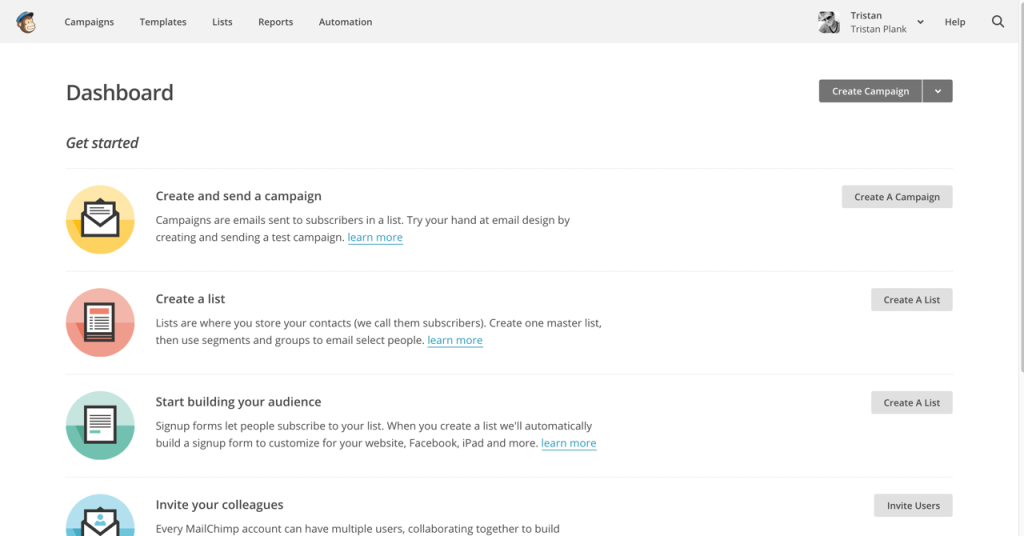
Task: Click the dark Create Campaign button
Action: click(871, 91)
